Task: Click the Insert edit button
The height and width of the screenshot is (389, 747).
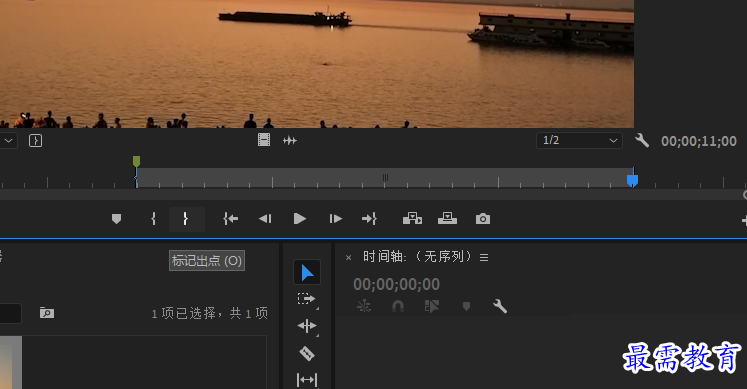Action: click(x=413, y=219)
